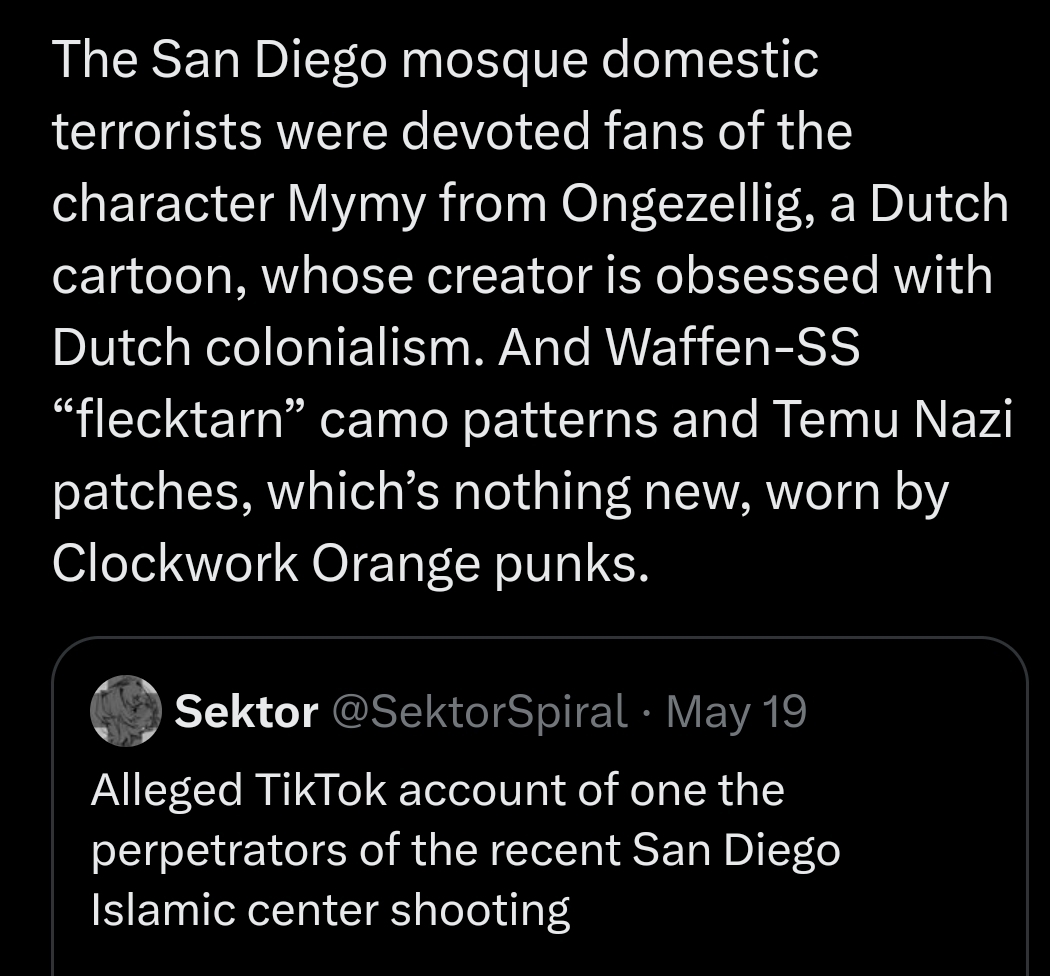Image resolution: width=1050 pixels, height=976 pixels.
Task: Click the word Ongezellig in the post
Action: [682, 203]
